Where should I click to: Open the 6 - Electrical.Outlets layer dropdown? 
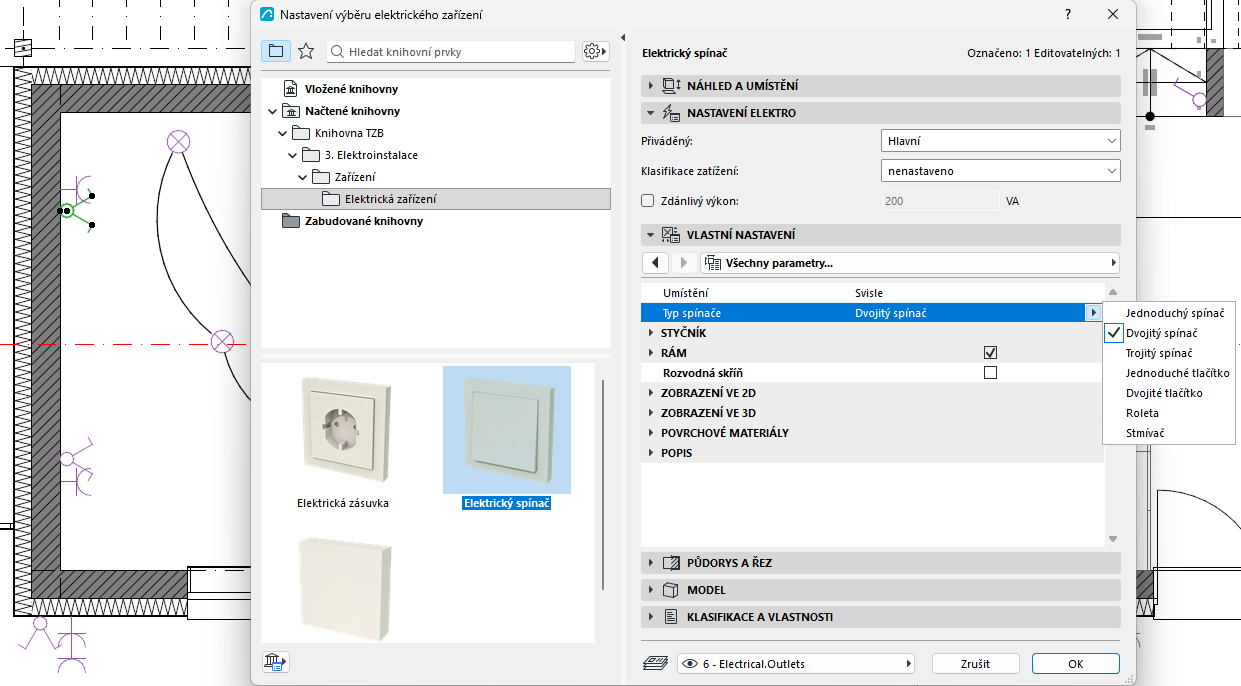796,663
